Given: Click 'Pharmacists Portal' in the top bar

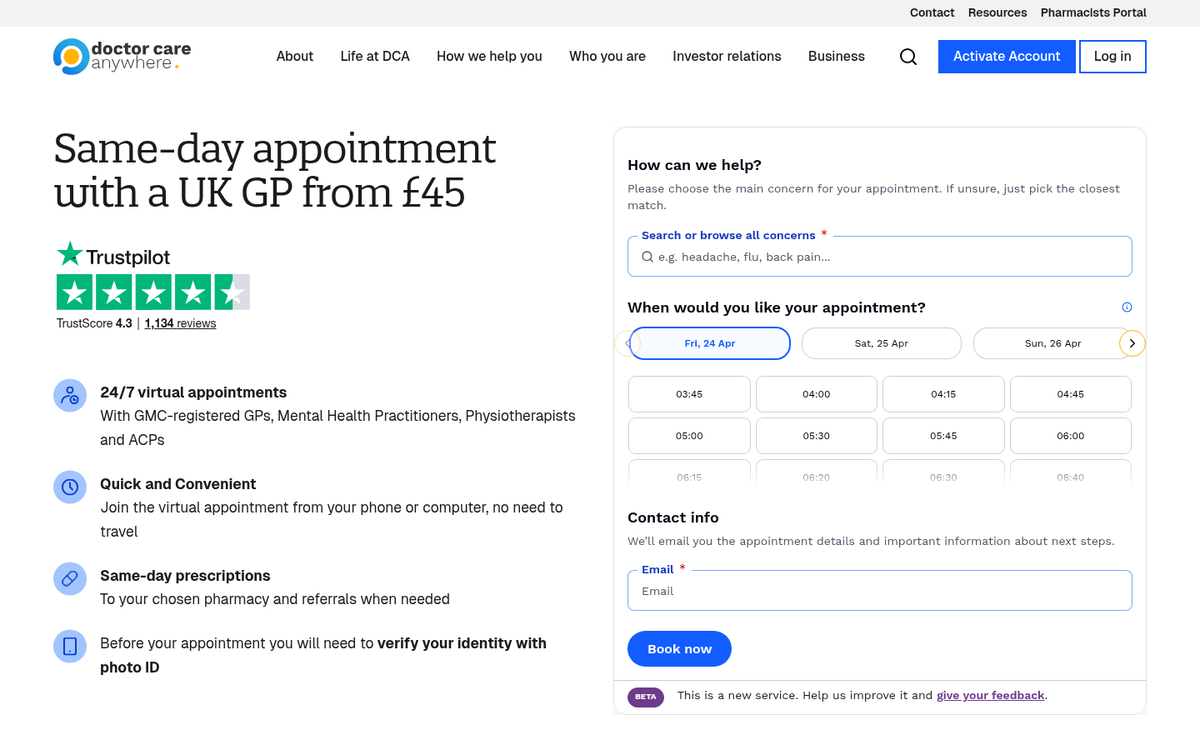Looking at the screenshot, I should (x=1093, y=13).
